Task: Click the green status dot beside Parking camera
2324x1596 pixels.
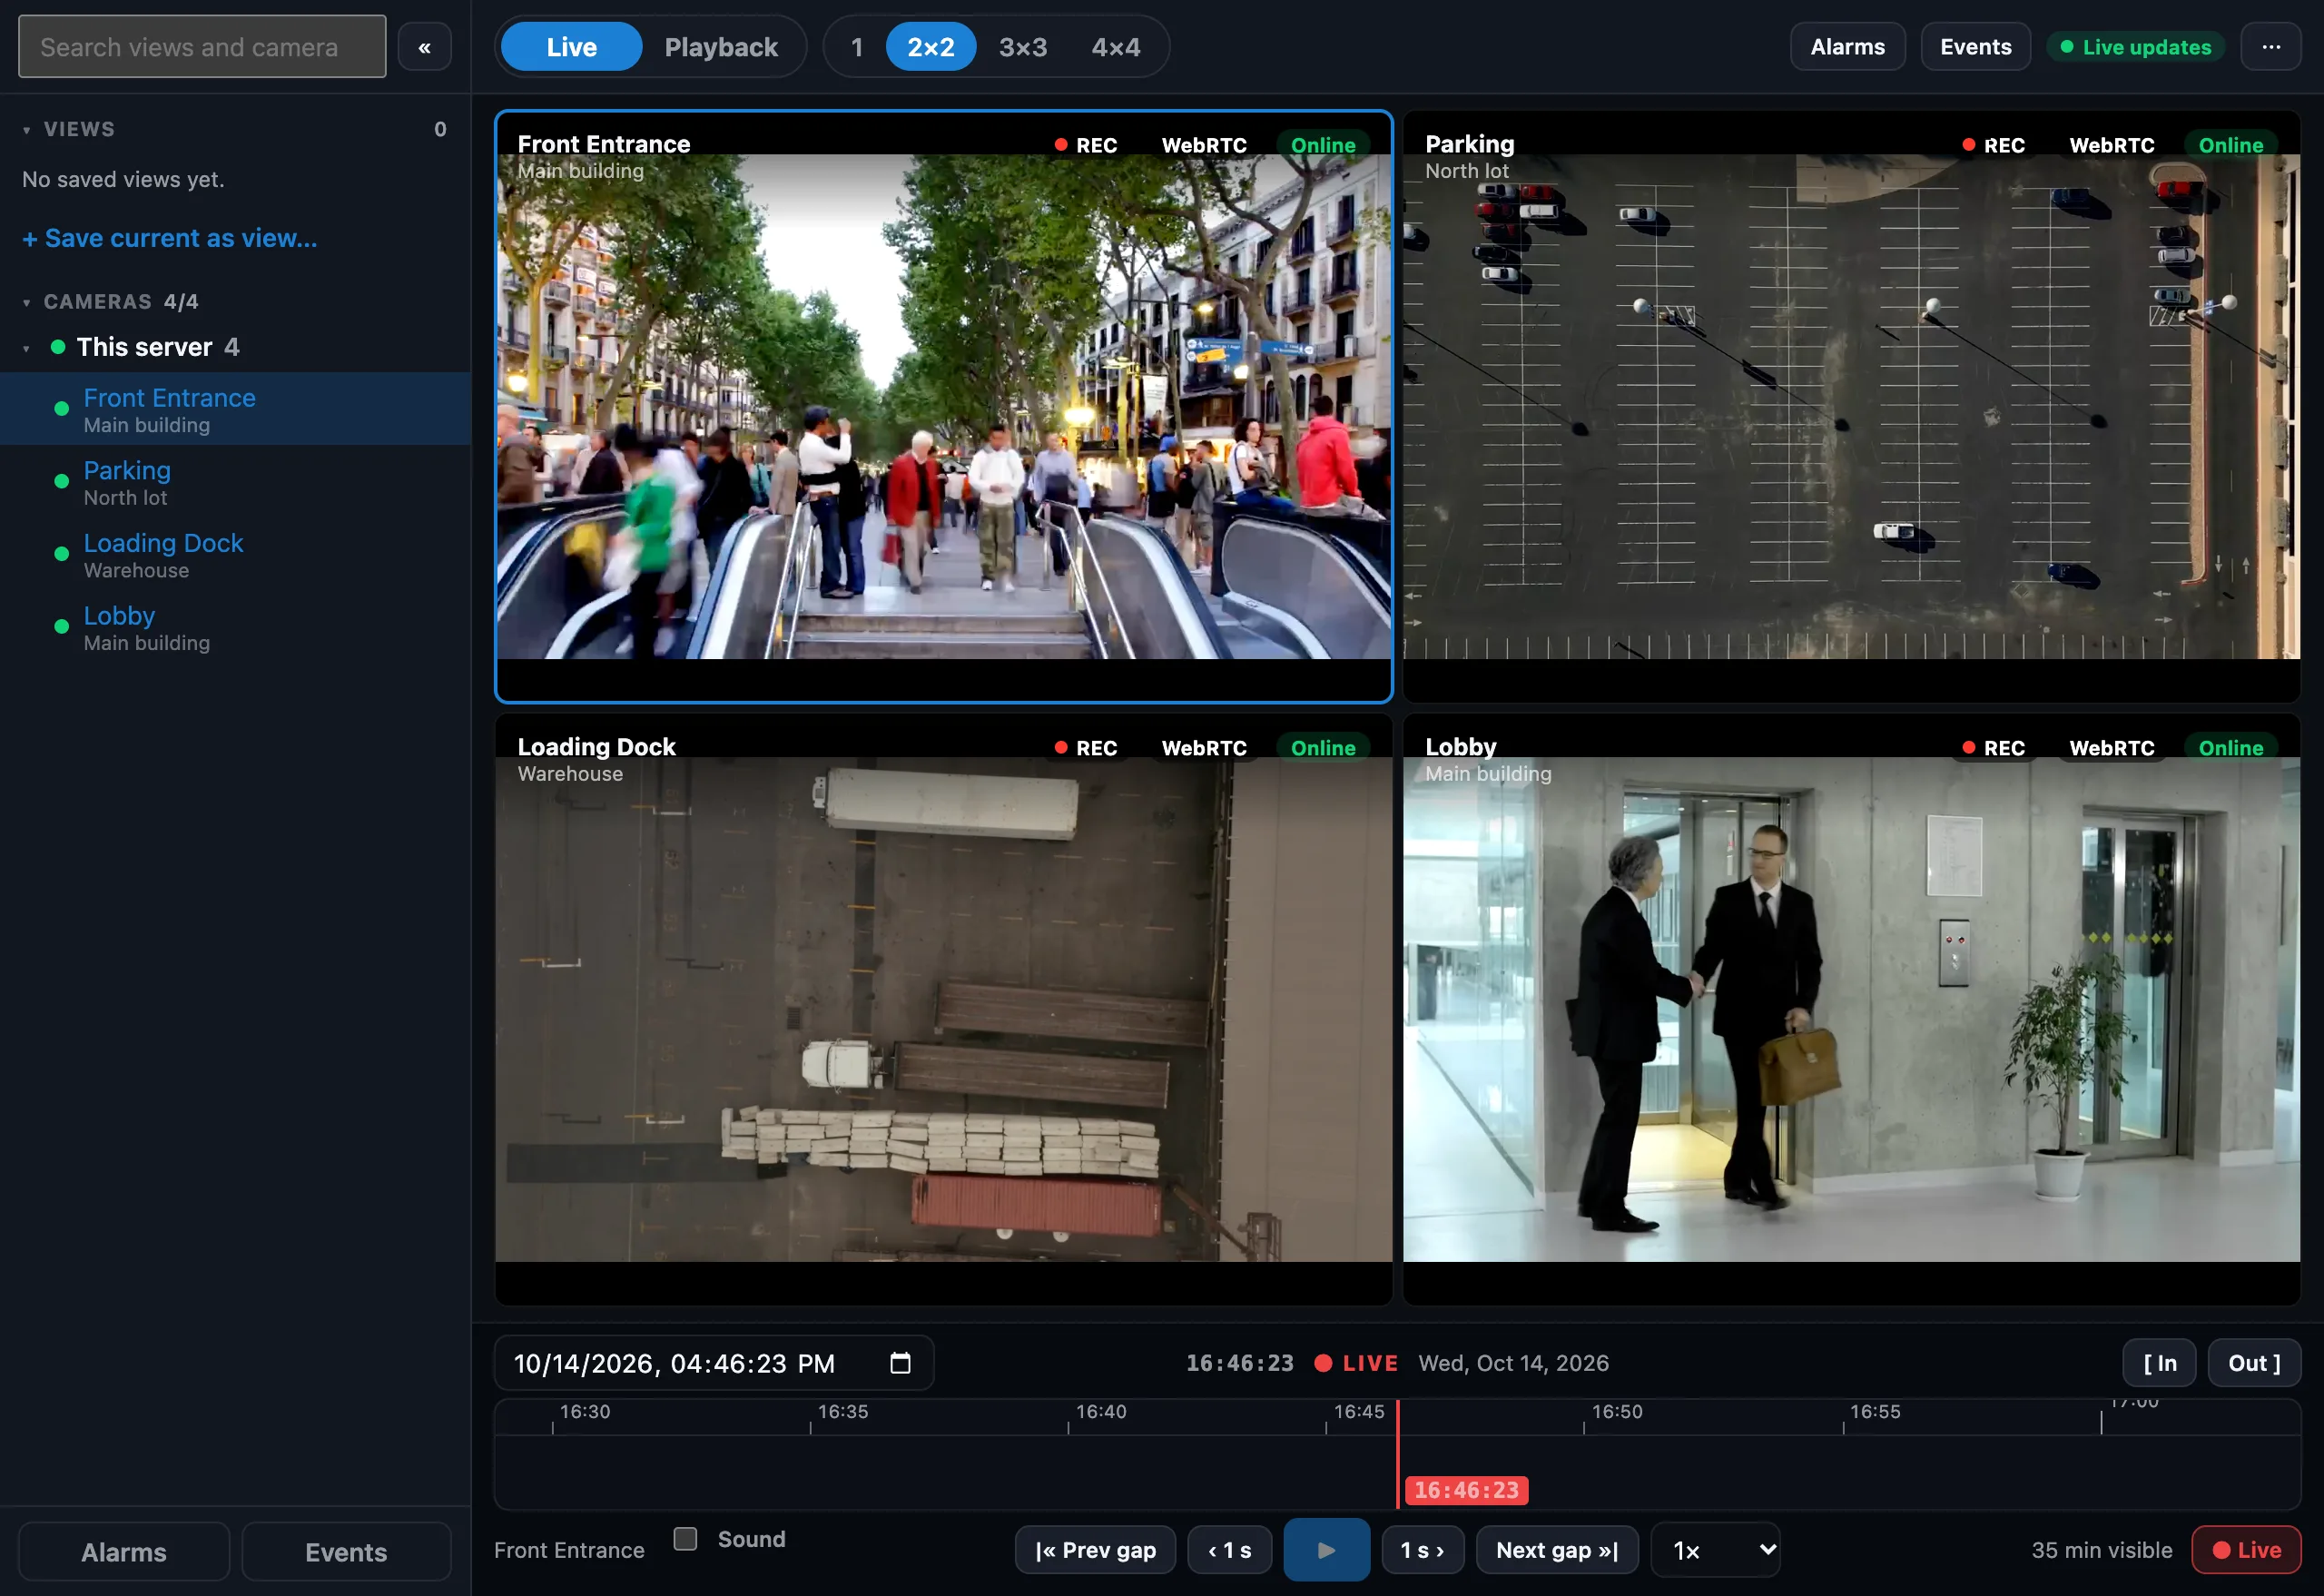Action: 61,481
